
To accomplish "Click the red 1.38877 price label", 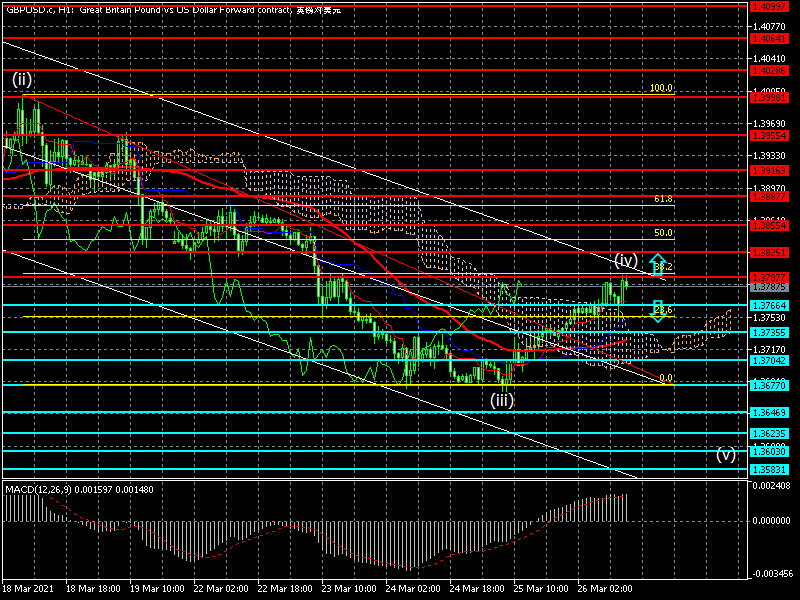I will pyautogui.click(x=769, y=196).
